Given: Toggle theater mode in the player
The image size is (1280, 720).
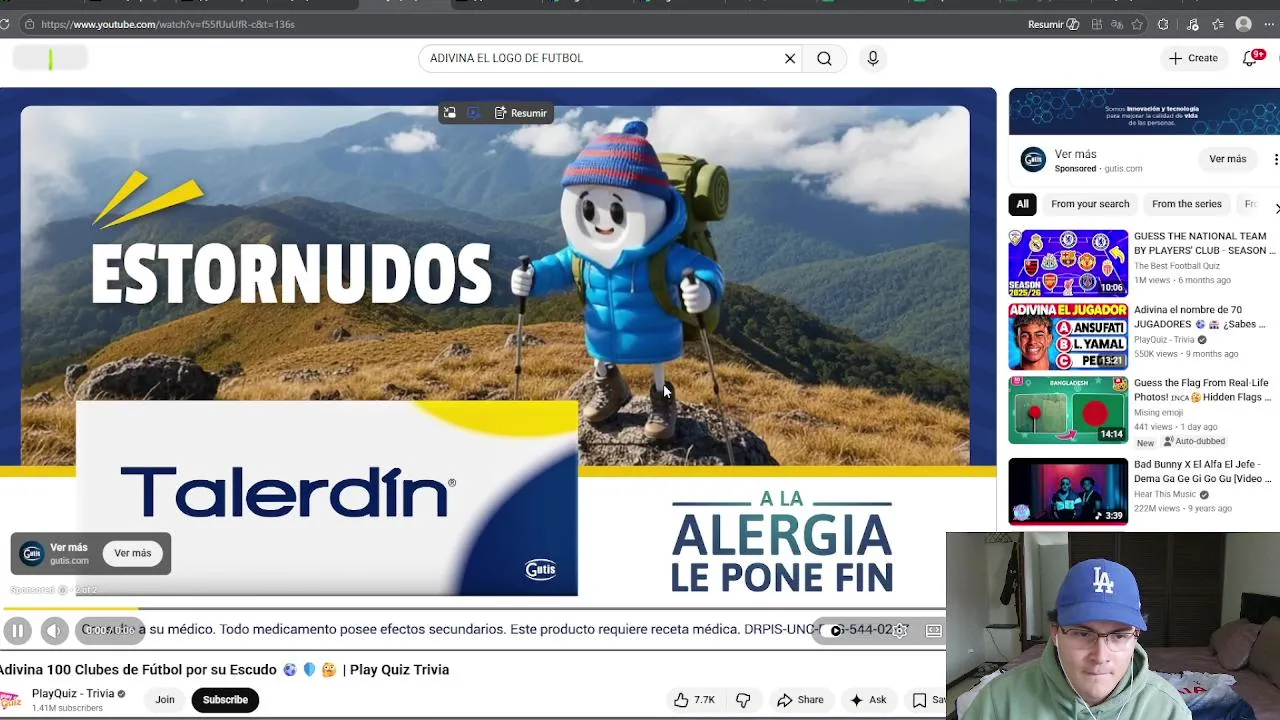Looking at the screenshot, I should [933, 630].
